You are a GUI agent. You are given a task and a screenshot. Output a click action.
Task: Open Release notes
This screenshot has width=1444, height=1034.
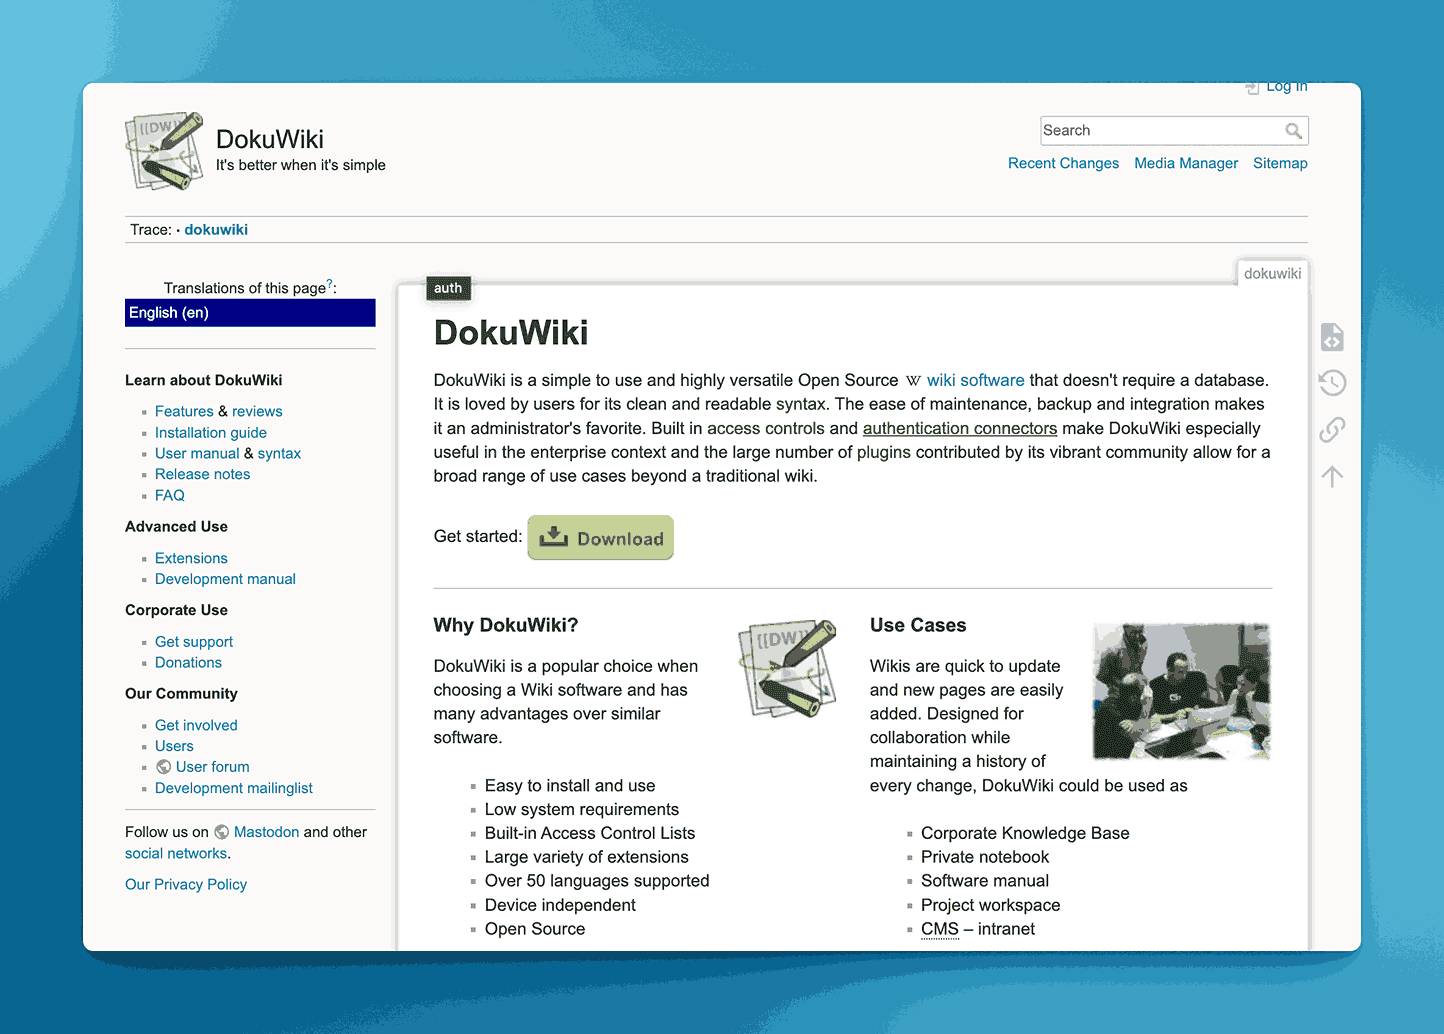click(x=202, y=475)
